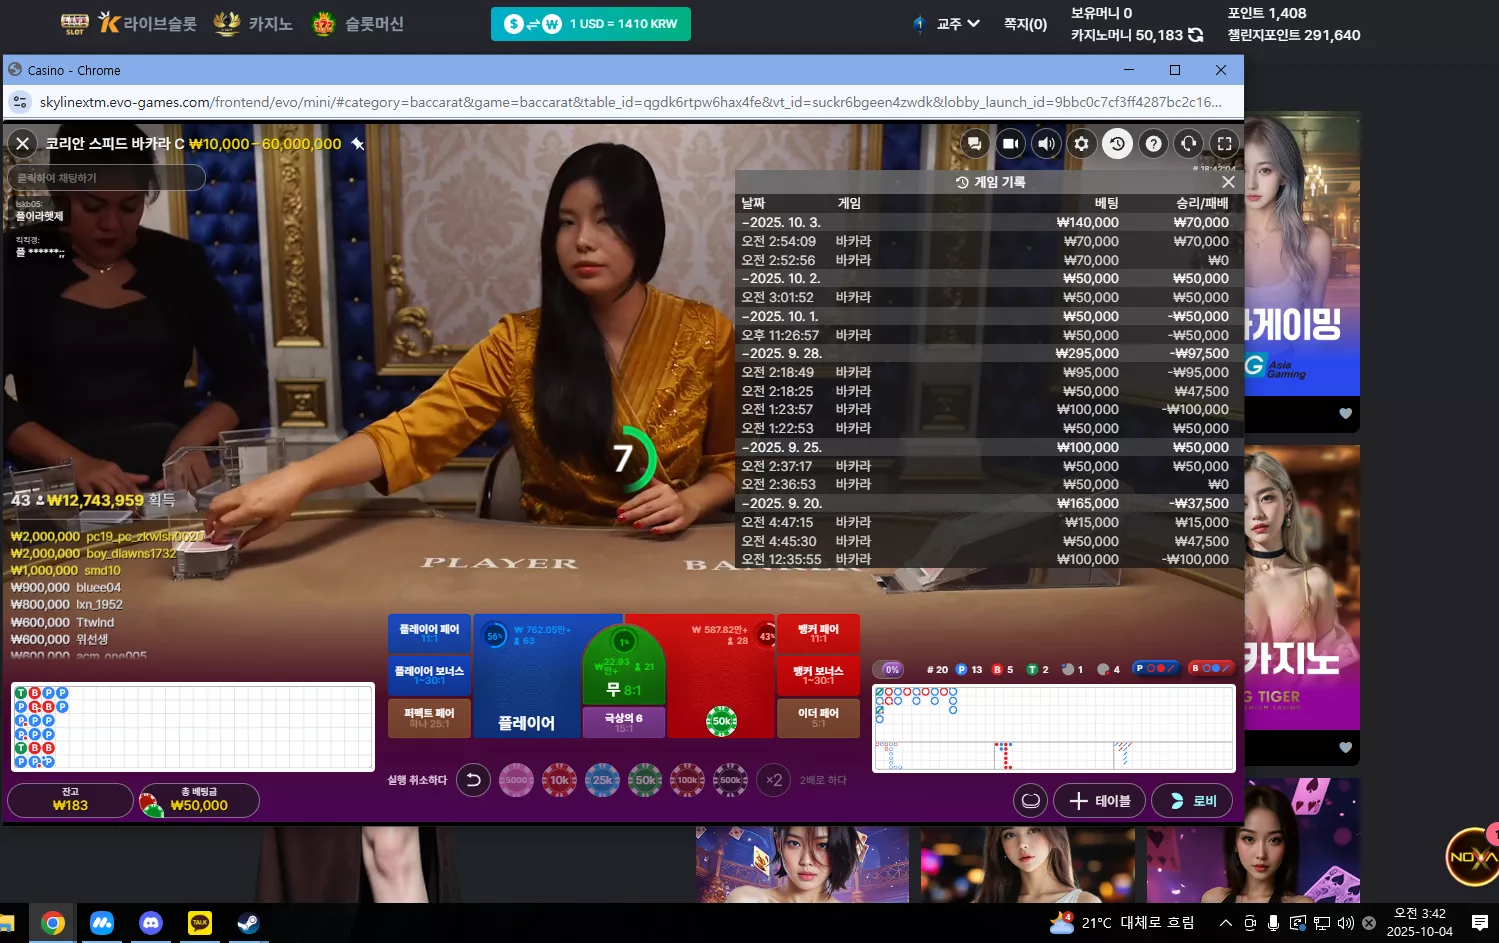
Task: View site information in Chrome address bar
Action: [20, 102]
